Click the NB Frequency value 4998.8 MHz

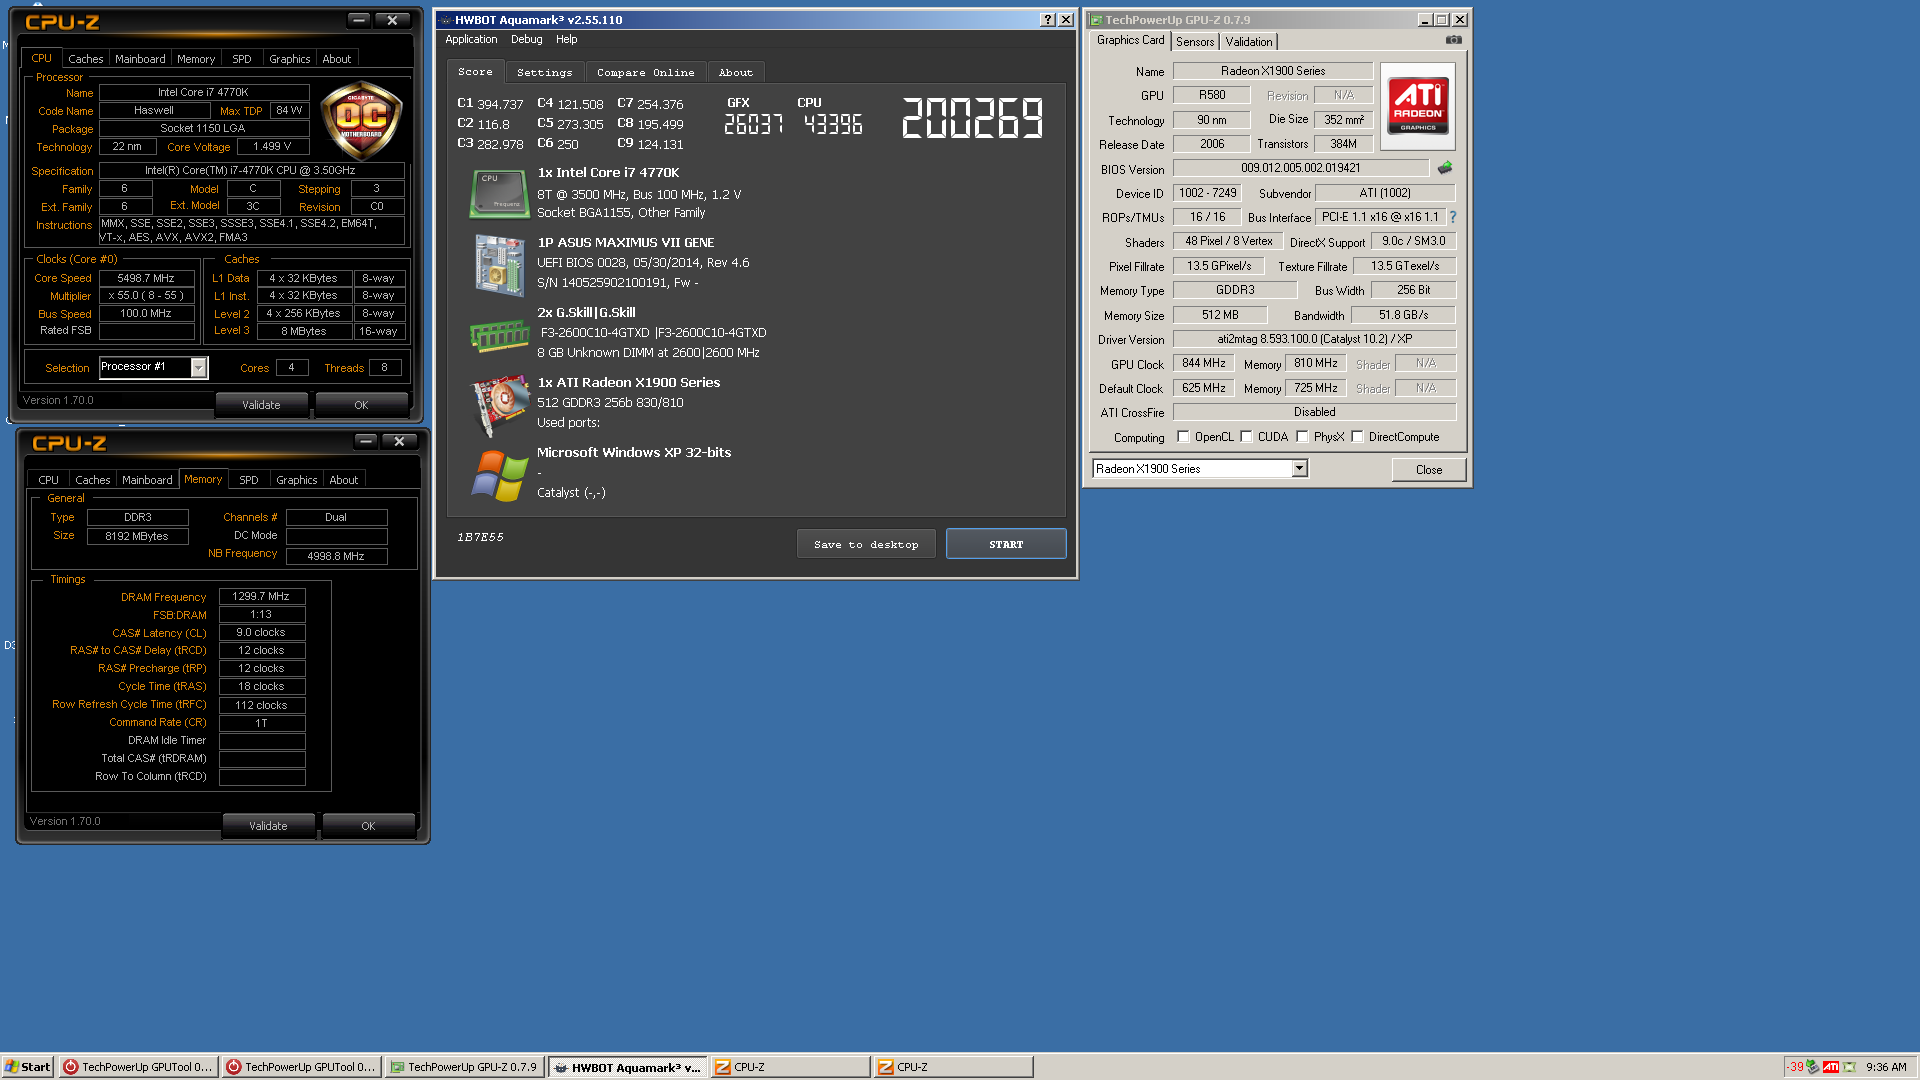pyautogui.click(x=336, y=556)
